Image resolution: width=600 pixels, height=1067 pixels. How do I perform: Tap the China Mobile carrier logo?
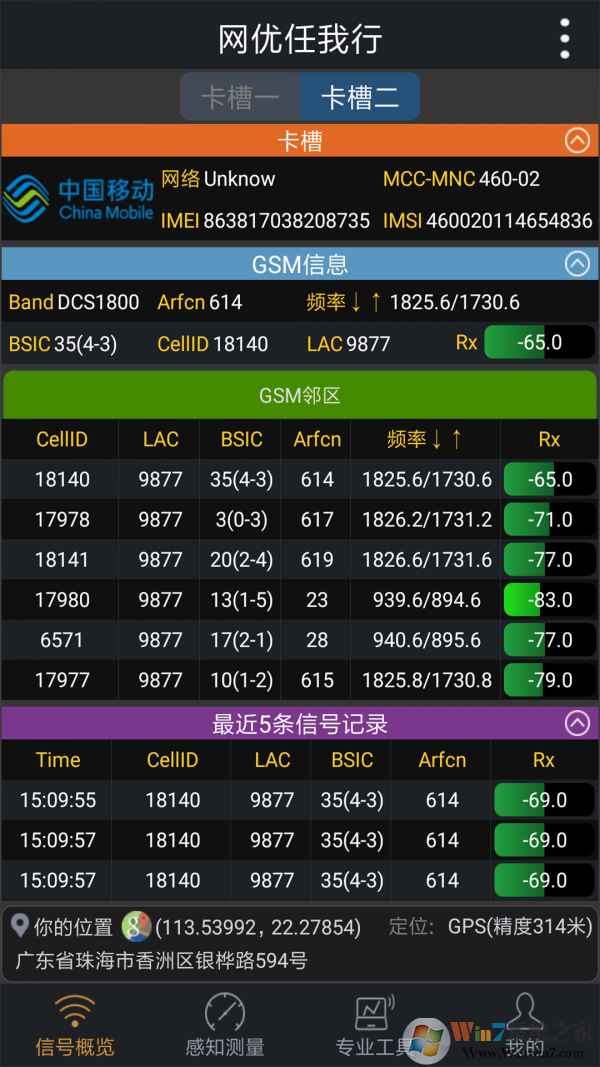(78, 198)
